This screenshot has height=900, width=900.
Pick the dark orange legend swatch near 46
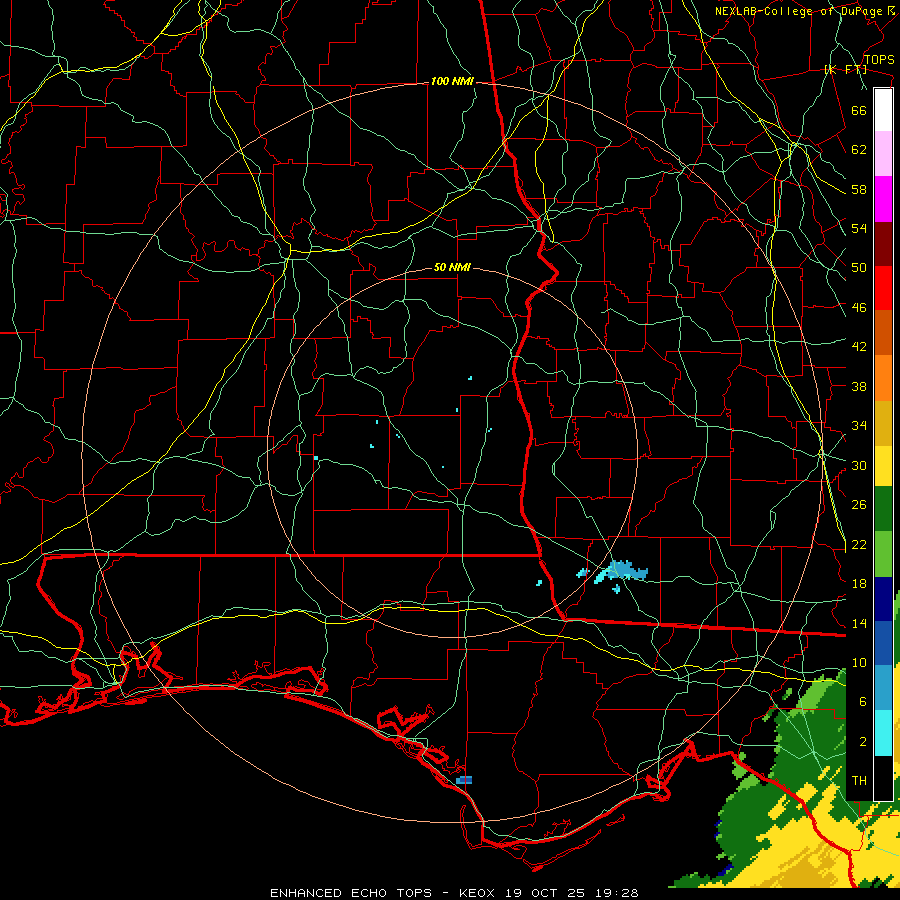pos(883,333)
